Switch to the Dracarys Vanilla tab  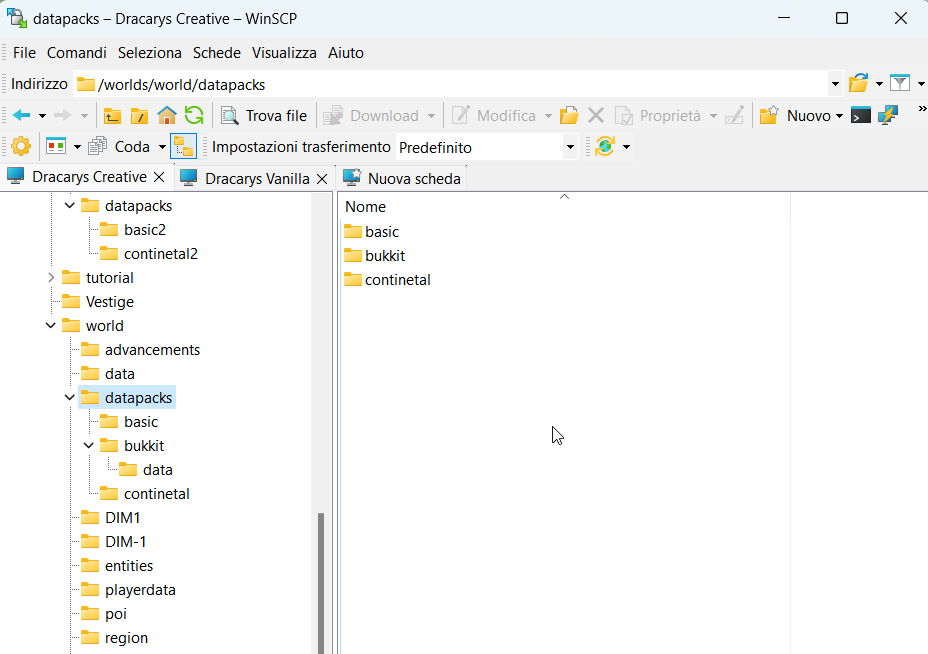pos(256,179)
